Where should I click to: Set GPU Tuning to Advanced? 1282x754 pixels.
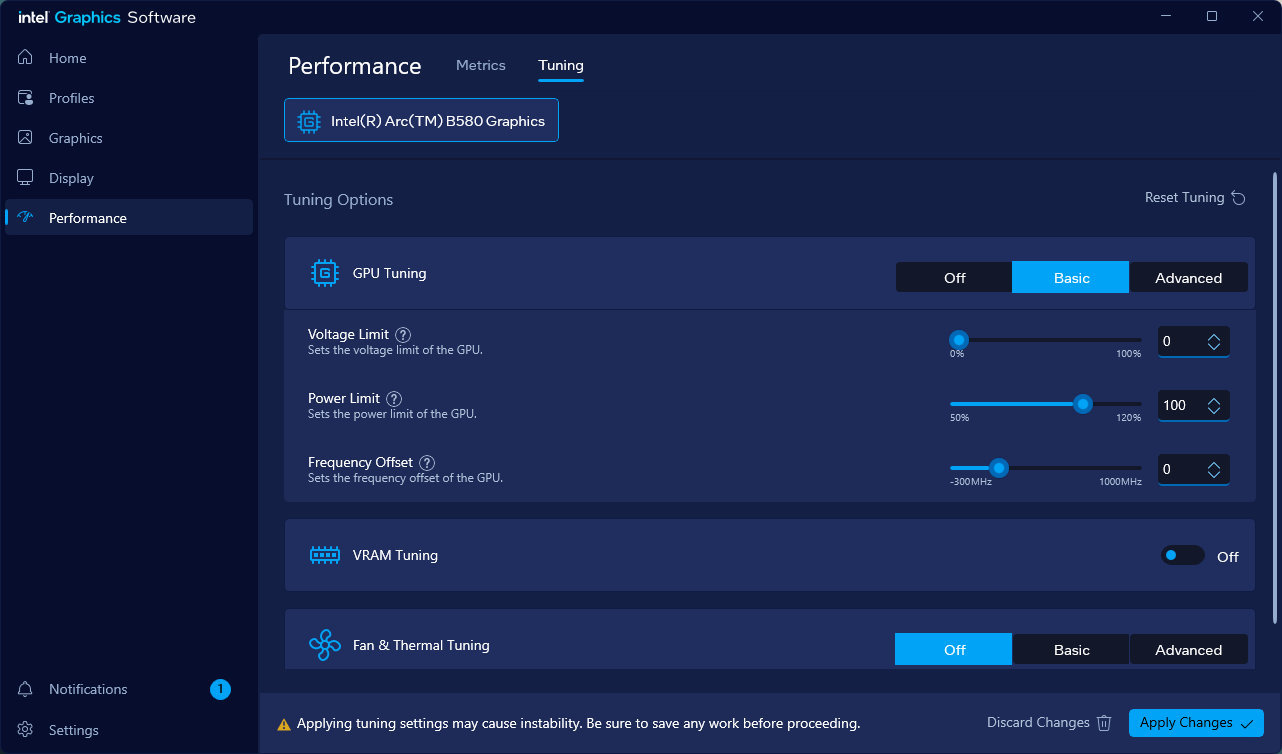1189,278
